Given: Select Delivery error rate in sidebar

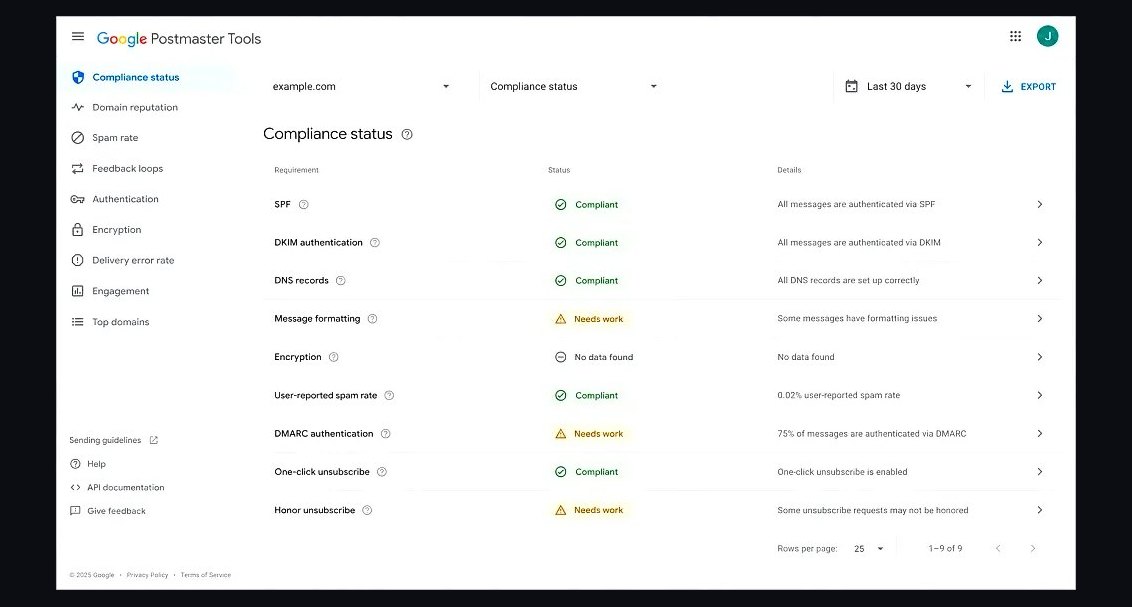Looking at the screenshot, I should point(123,261).
